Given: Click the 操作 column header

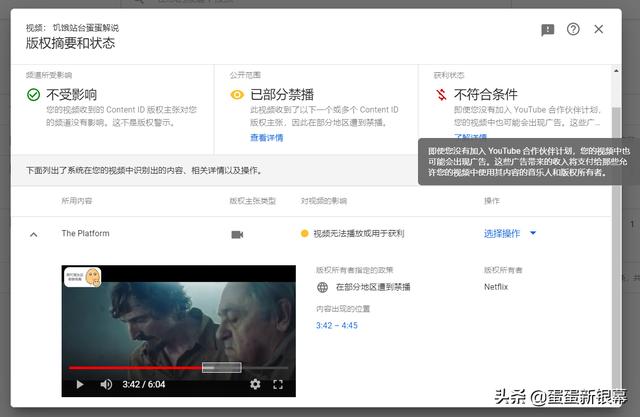Looking at the screenshot, I should tap(491, 201).
